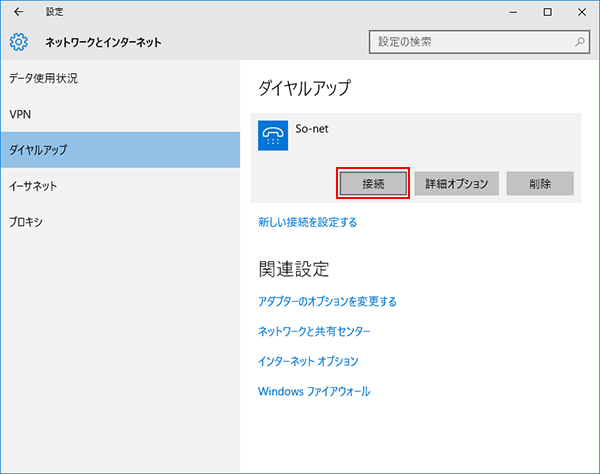This screenshot has width=600, height=474.
Task: Focus the 設定の検索 search field
Action: click(x=470, y=43)
